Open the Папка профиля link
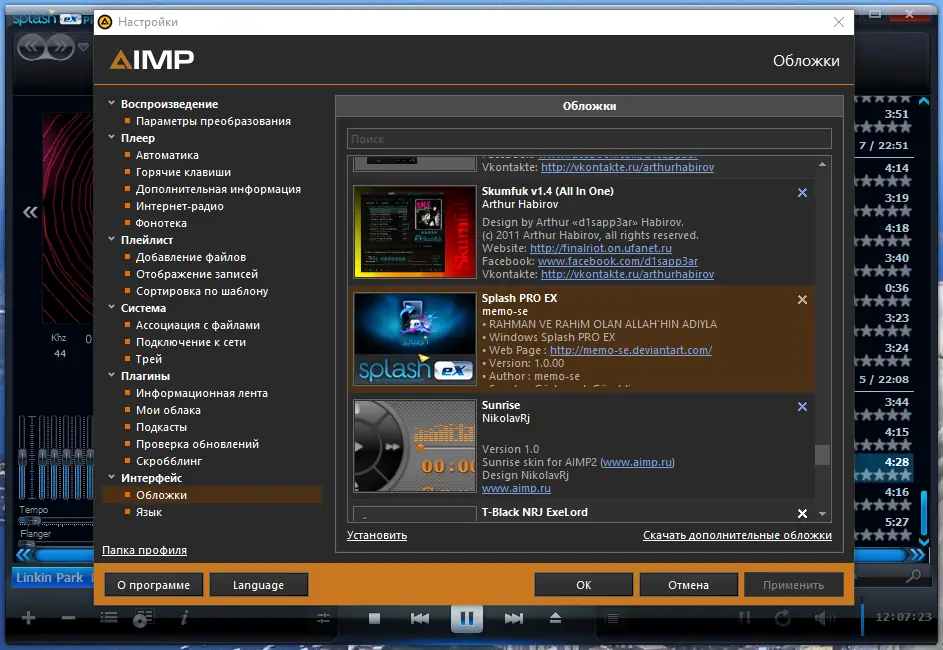This screenshot has height=650, width=943. click(x=144, y=550)
